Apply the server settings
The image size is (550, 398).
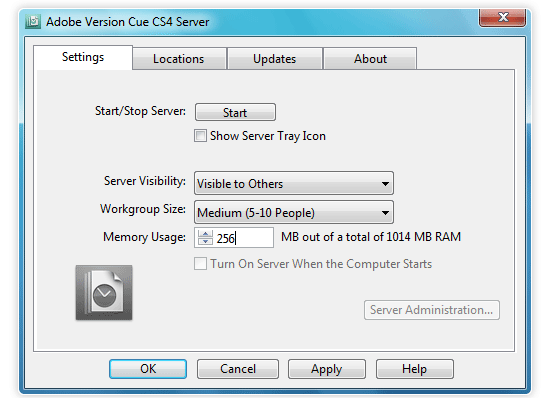[x=327, y=369]
